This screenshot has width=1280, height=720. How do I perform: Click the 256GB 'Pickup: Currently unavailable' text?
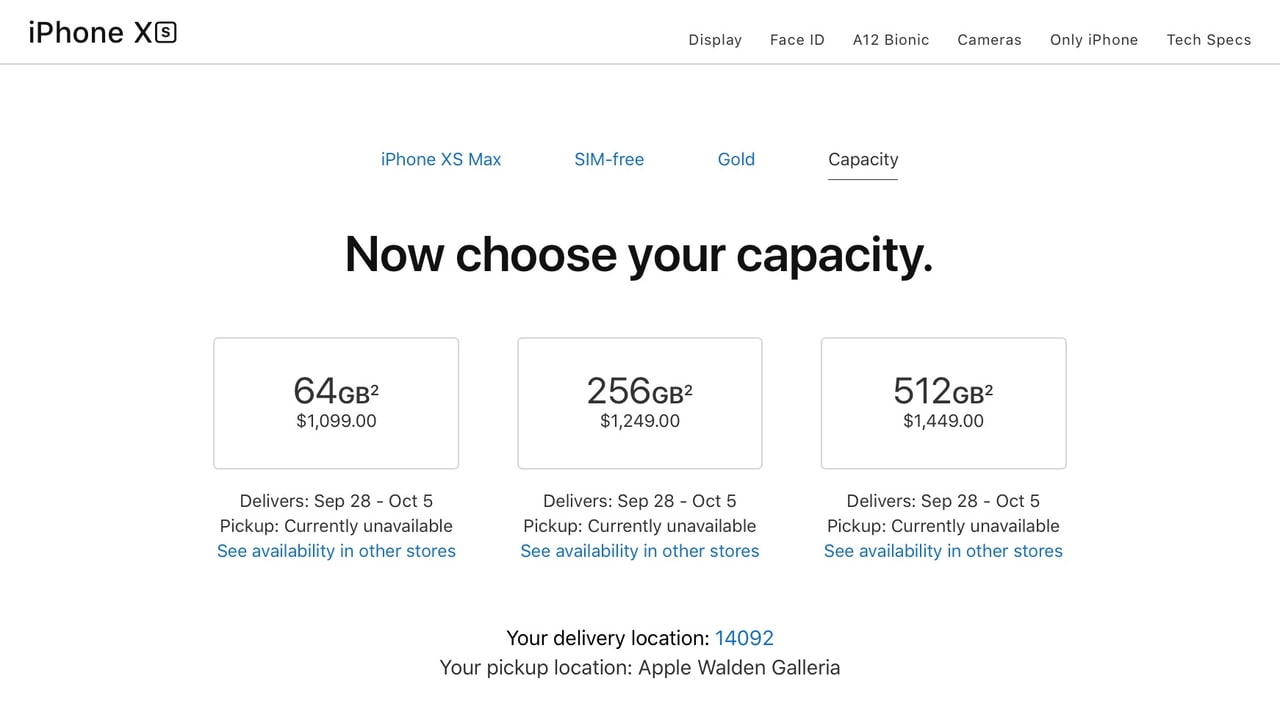pos(640,526)
